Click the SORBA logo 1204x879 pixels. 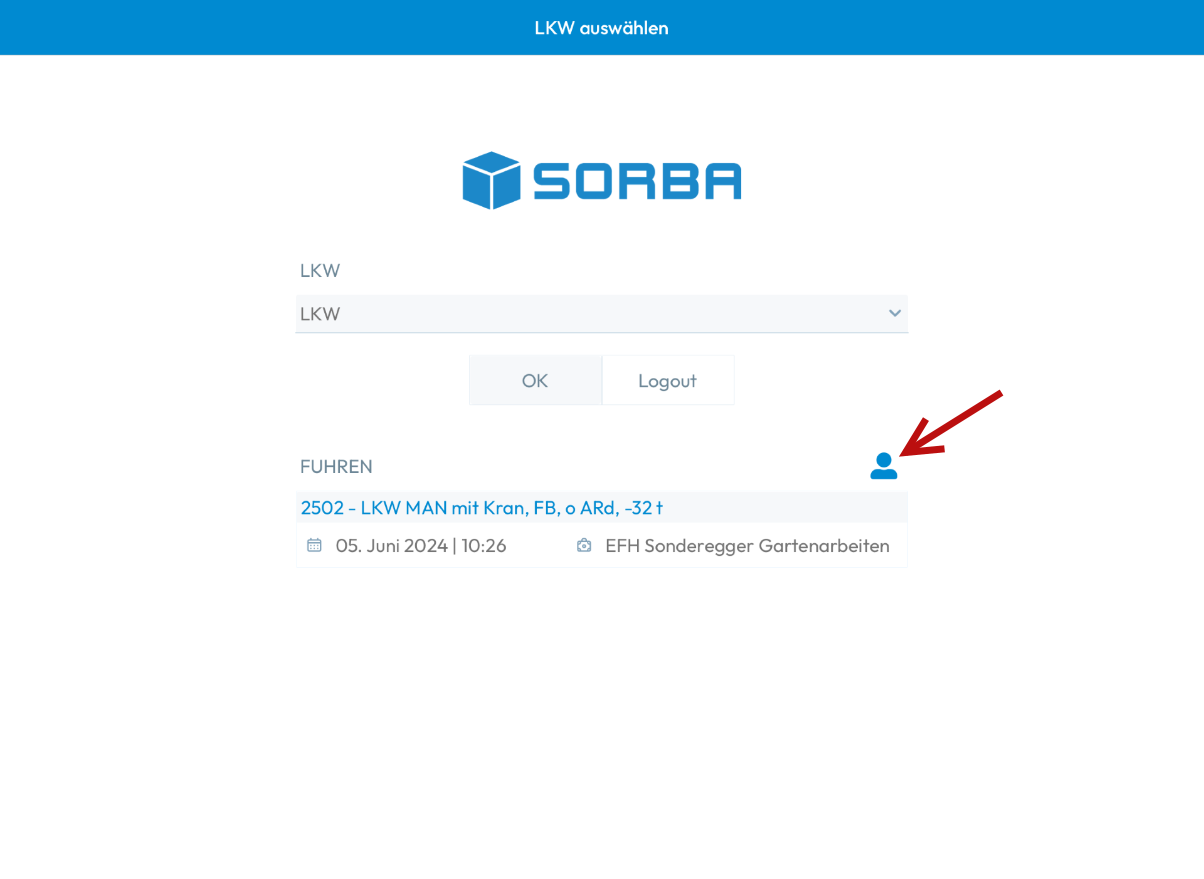[x=602, y=181]
